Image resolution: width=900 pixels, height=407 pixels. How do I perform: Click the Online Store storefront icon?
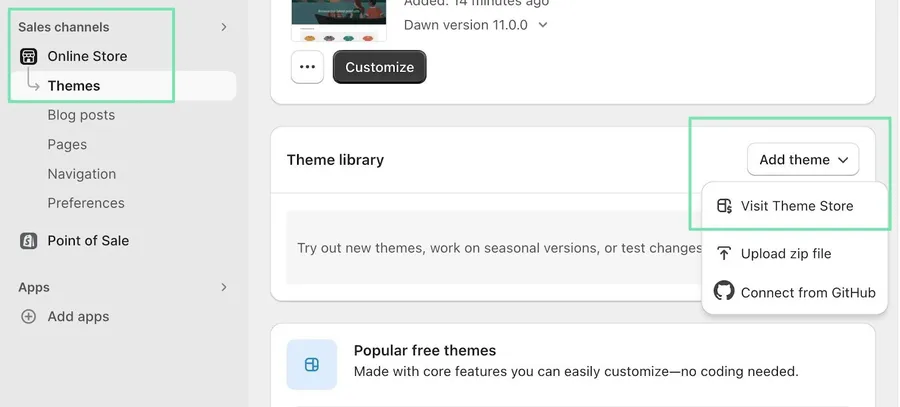[x=28, y=56]
